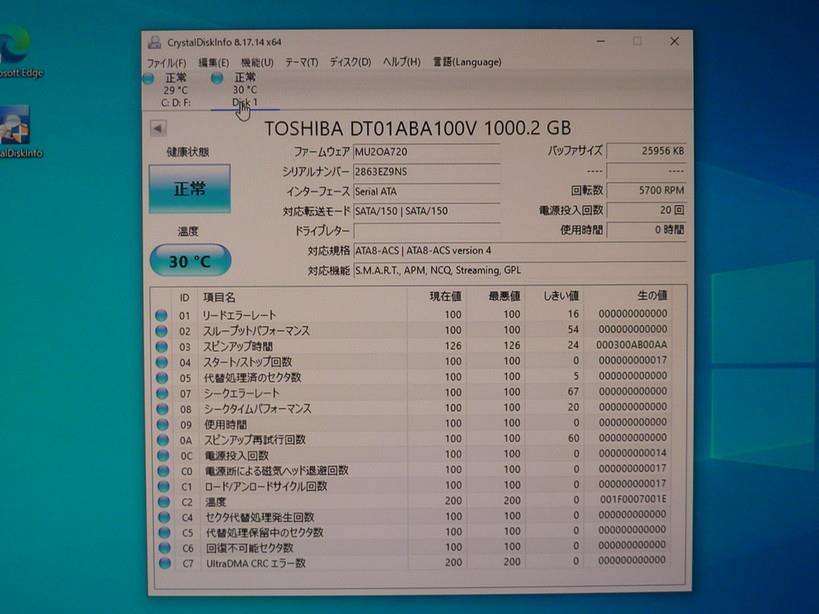
Task: Open CrystalDiskInfo desktop shortcut
Action: (x=18, y=132)
